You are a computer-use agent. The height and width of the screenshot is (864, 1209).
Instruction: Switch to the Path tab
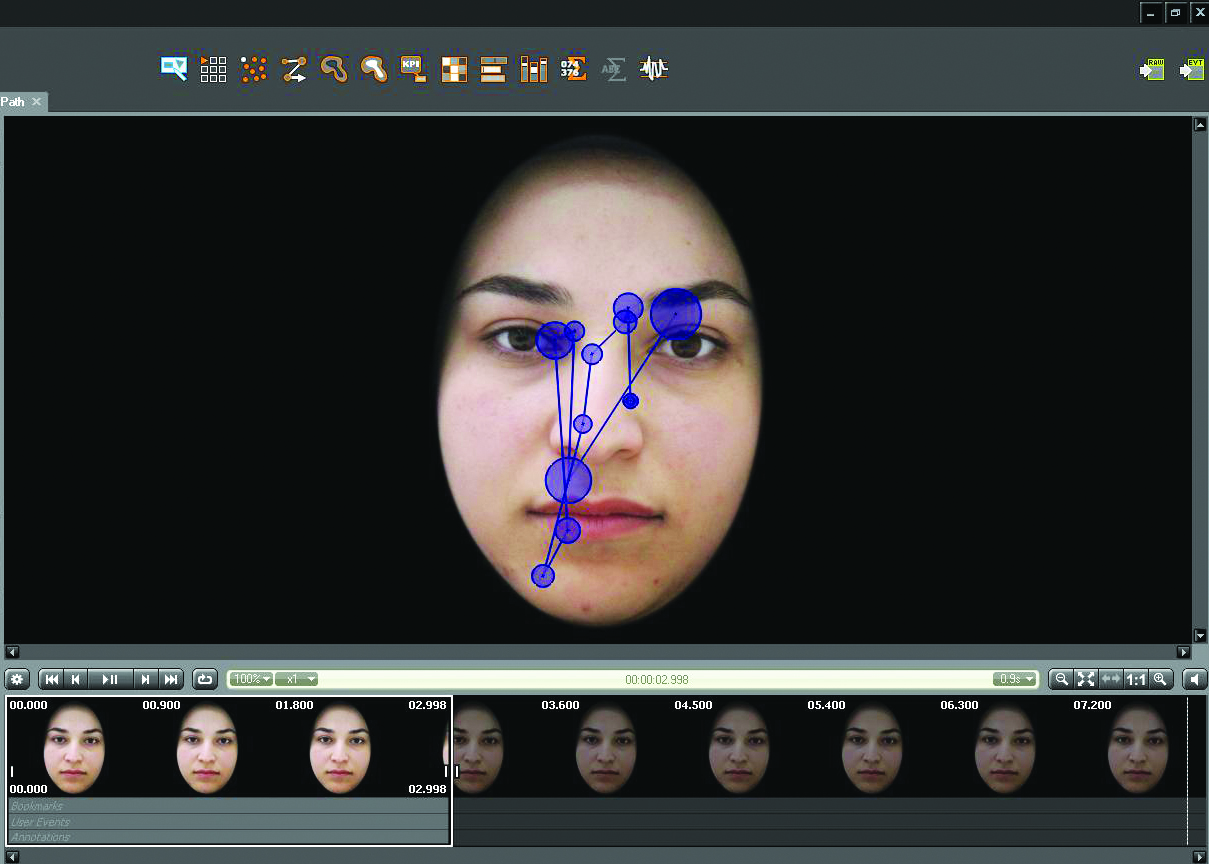pos(14,102)
